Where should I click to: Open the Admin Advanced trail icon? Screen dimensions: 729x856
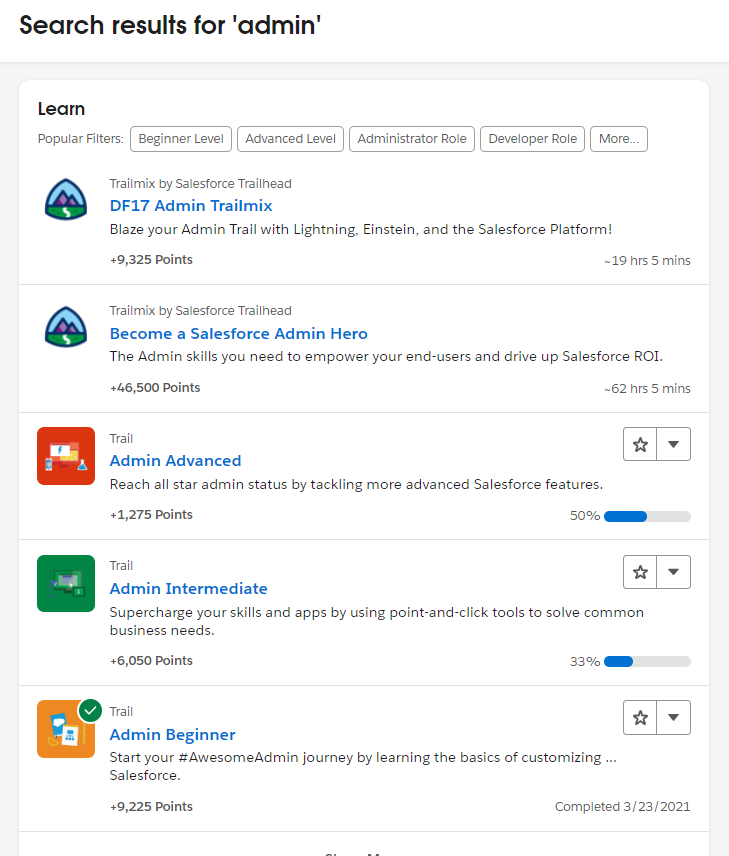click(66, 456)
